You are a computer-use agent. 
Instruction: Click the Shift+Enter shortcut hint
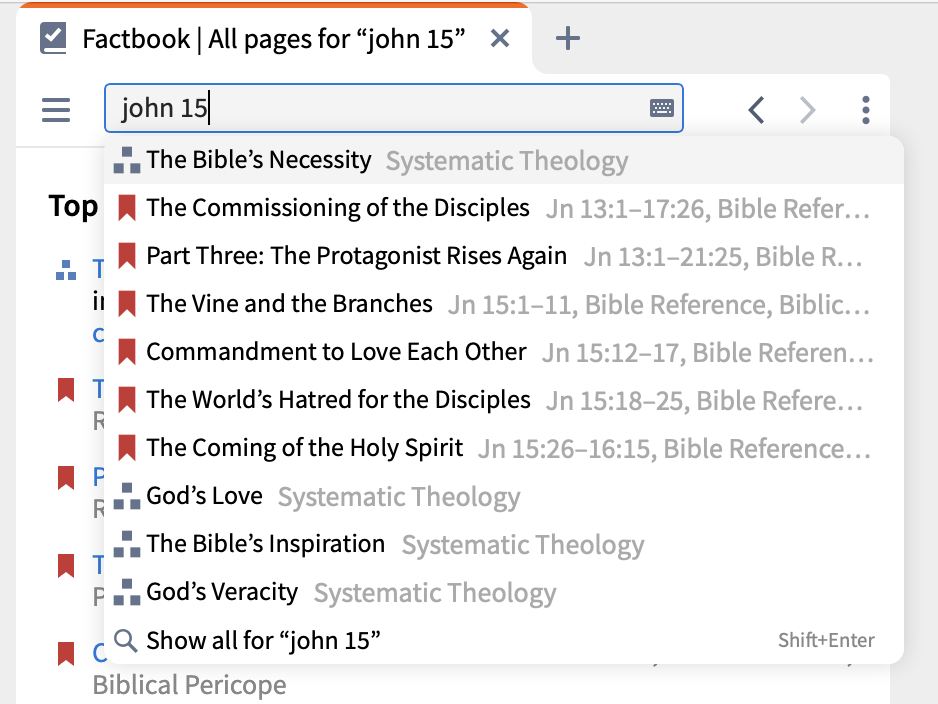tap(826, 641)
